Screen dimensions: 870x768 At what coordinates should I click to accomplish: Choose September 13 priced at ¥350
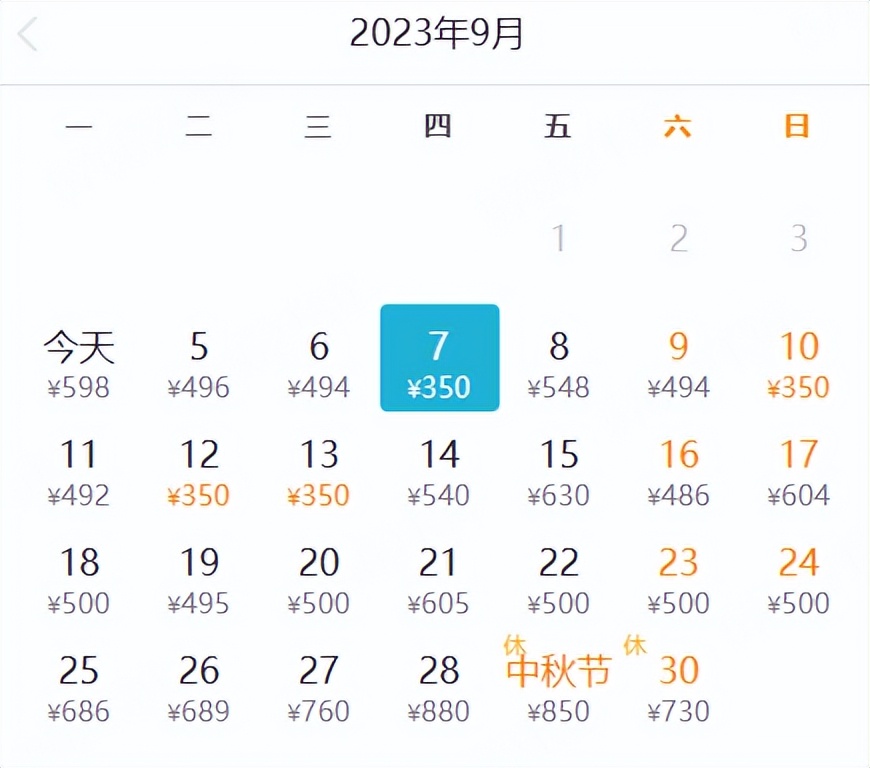pyautogui.click(x=320, y=471)
